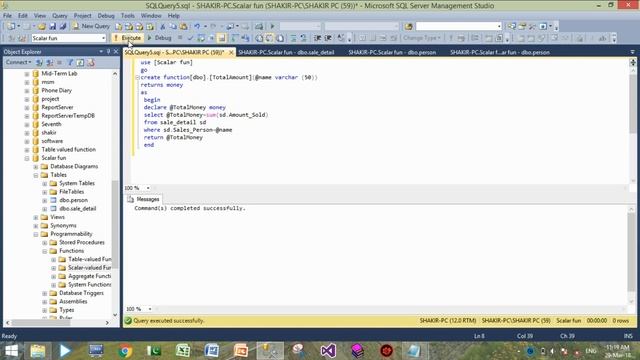Click the Windows Start button
Screen dimensions: 640x360
coord(11,351)
